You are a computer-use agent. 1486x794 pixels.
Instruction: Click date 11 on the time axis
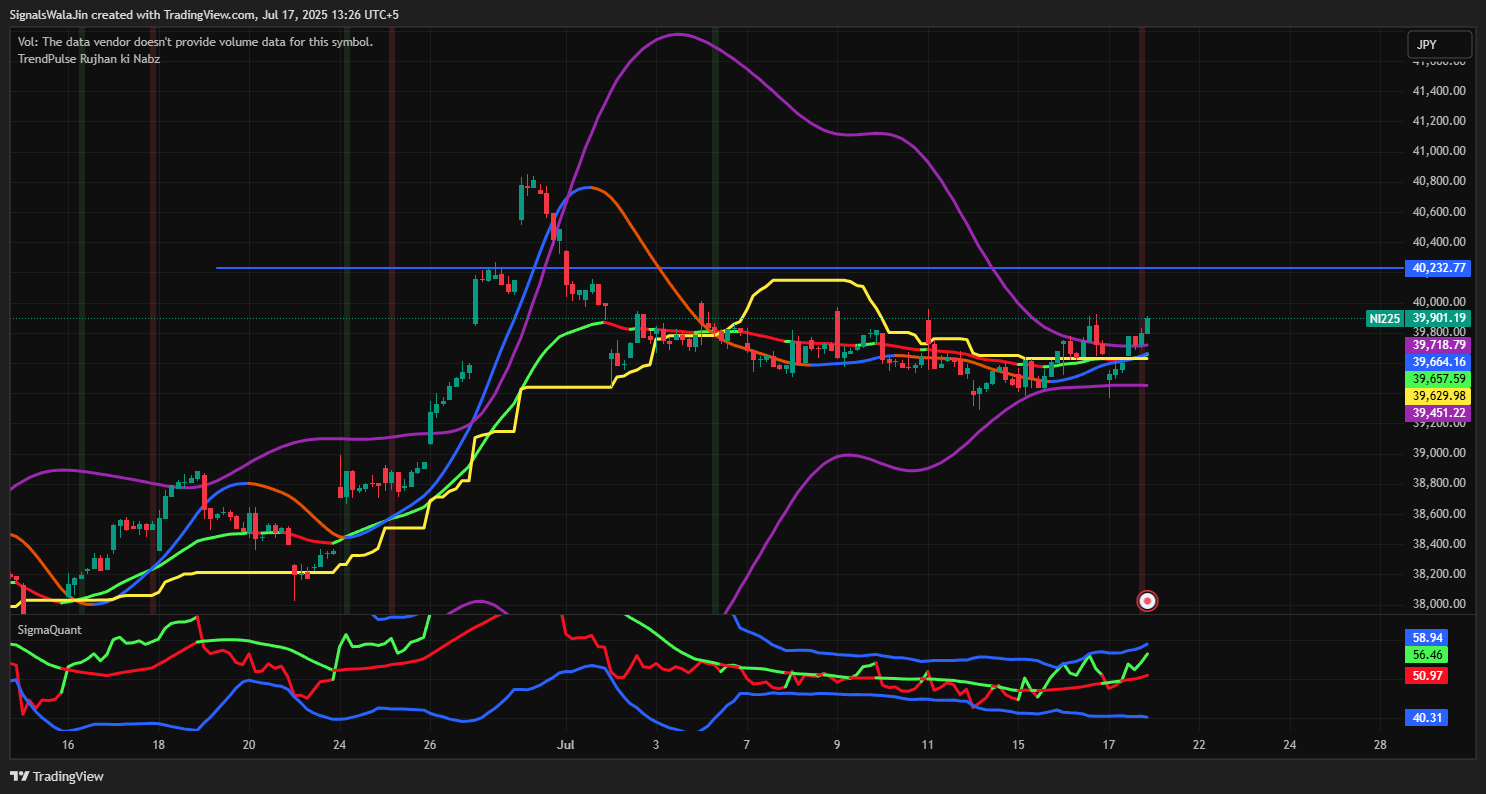tap(927, 745)
